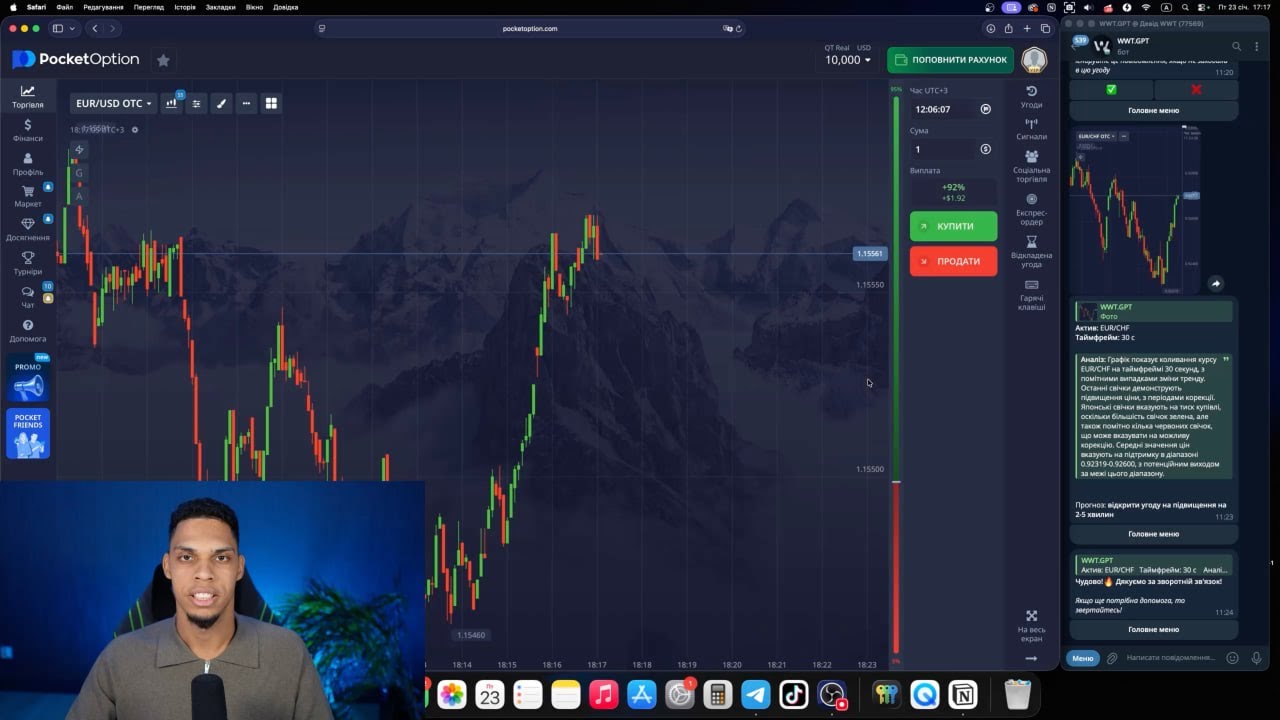Viewport: 1280px width, 720px height.
Task: Toggle the A chart overlay button
Action: [79, 196]
